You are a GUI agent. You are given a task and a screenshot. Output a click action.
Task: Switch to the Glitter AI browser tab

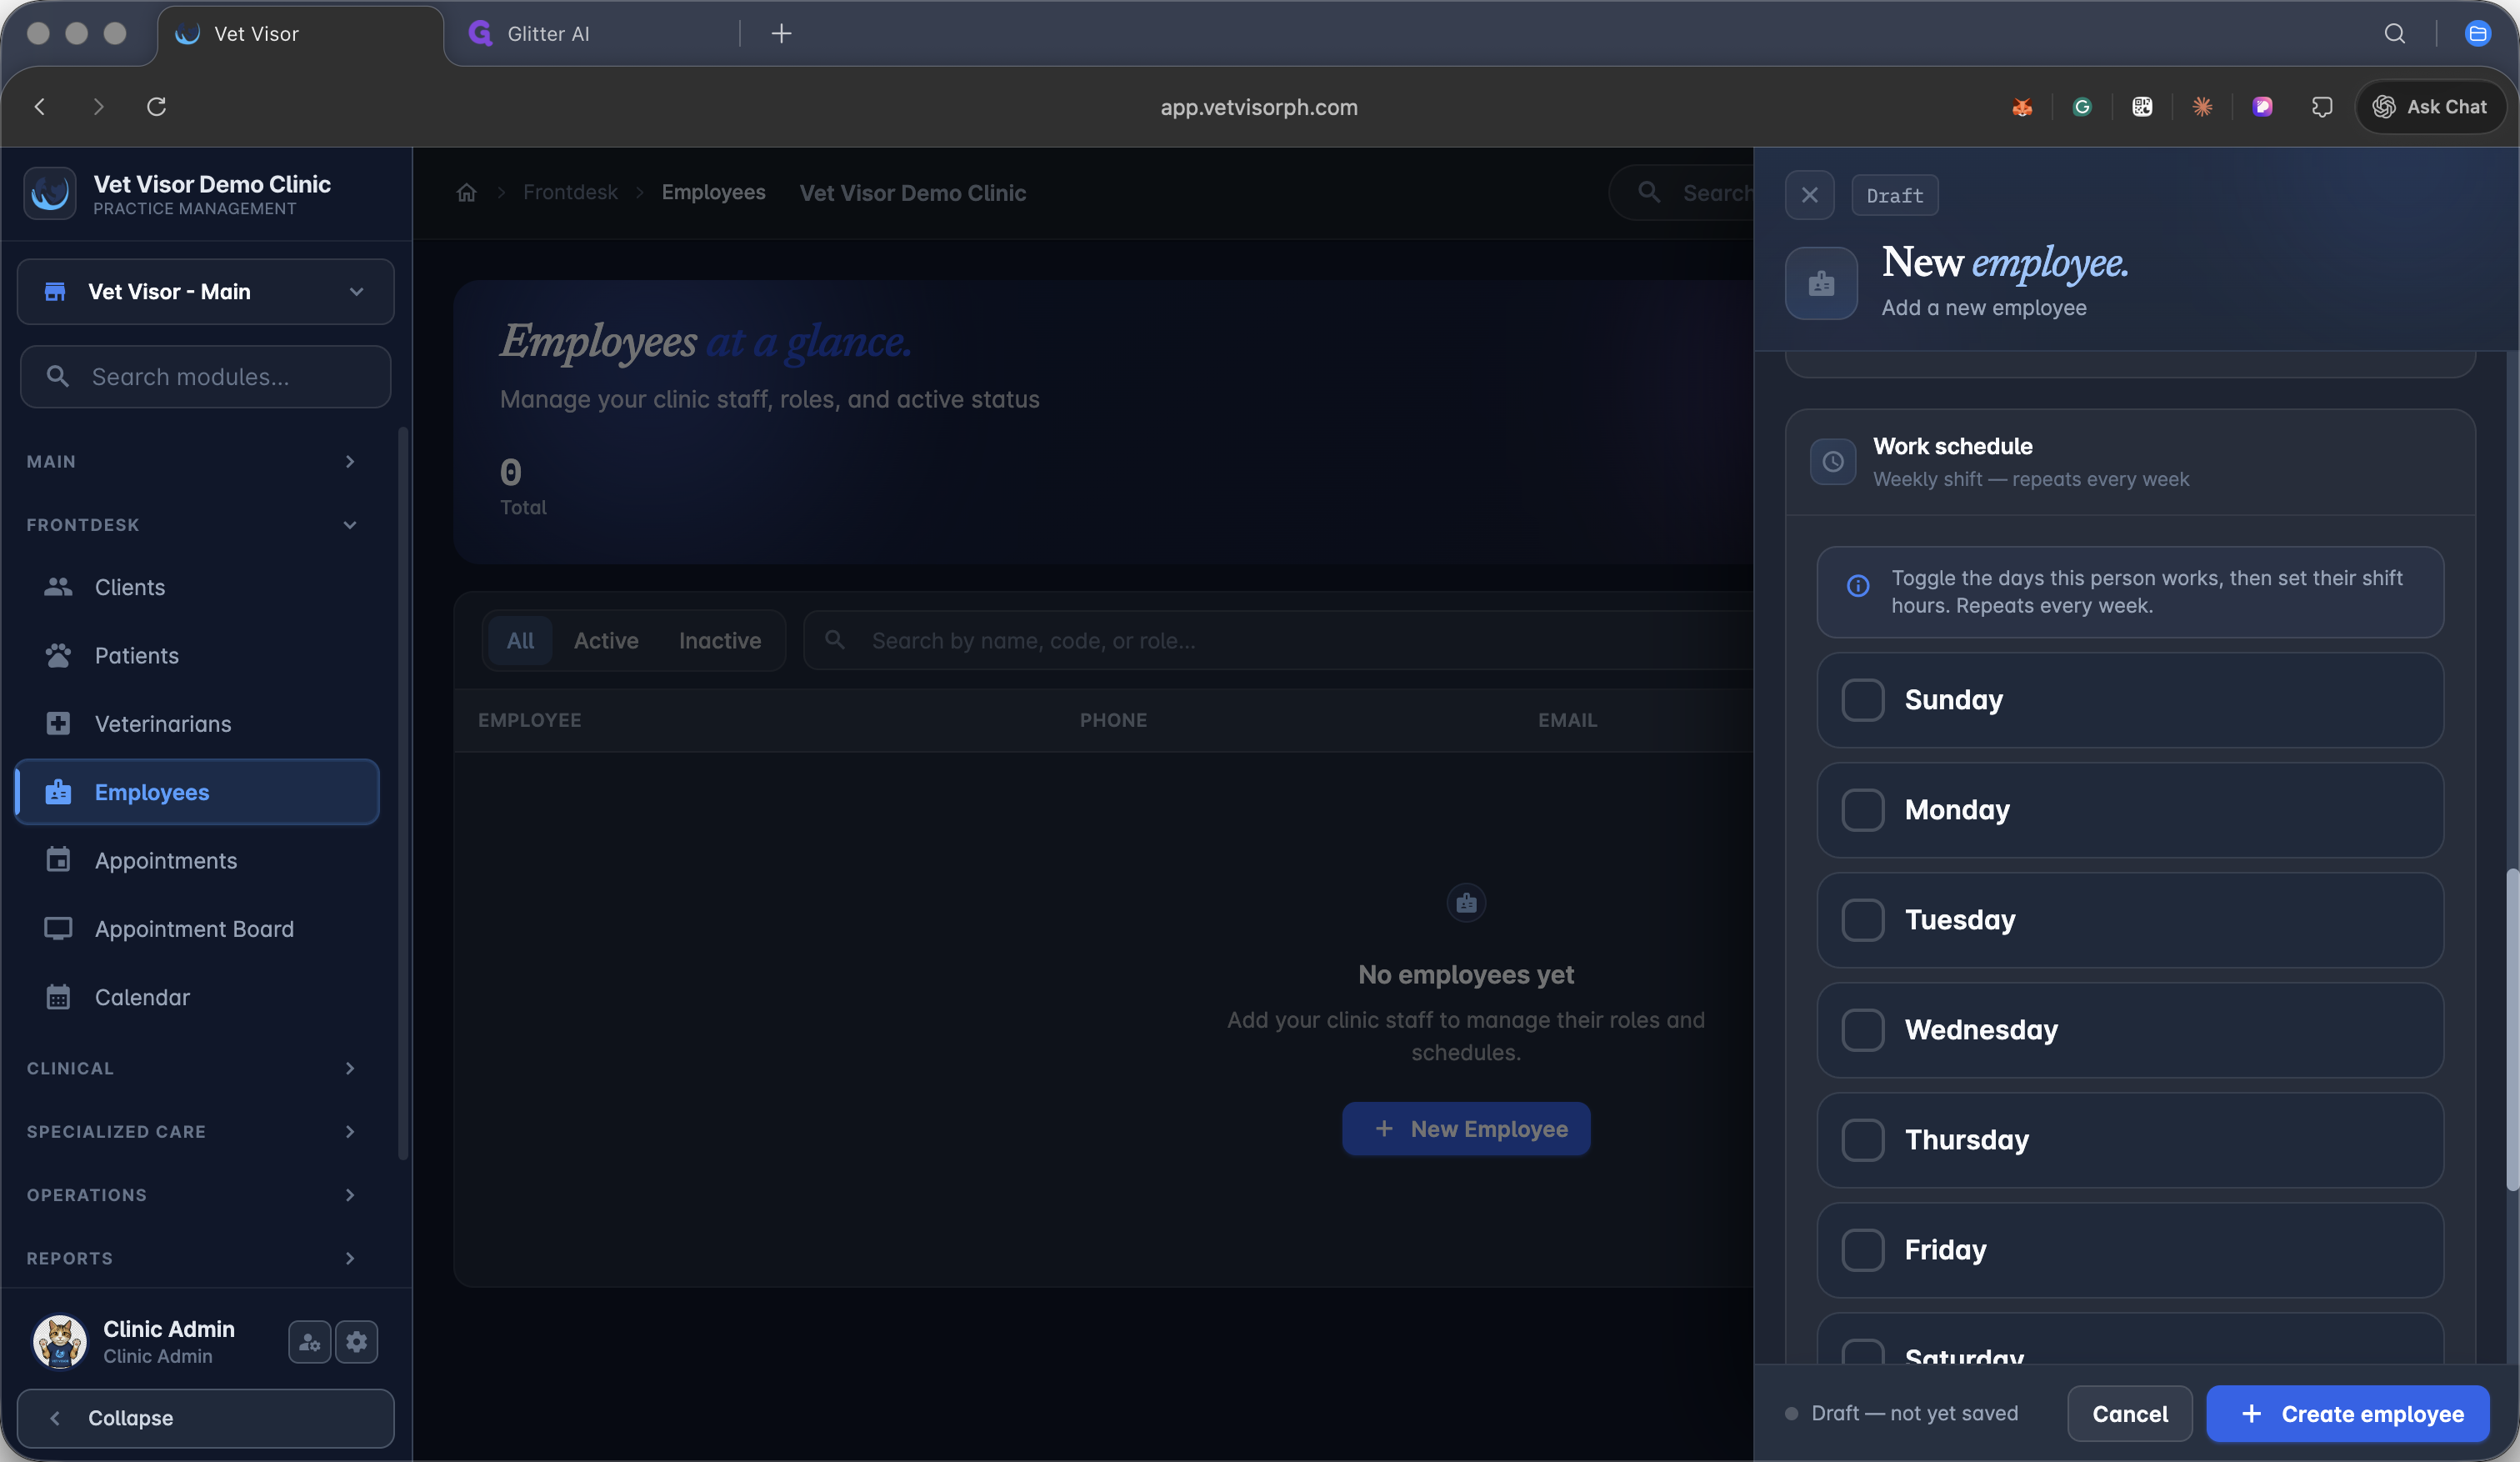(x=590, y=34)
